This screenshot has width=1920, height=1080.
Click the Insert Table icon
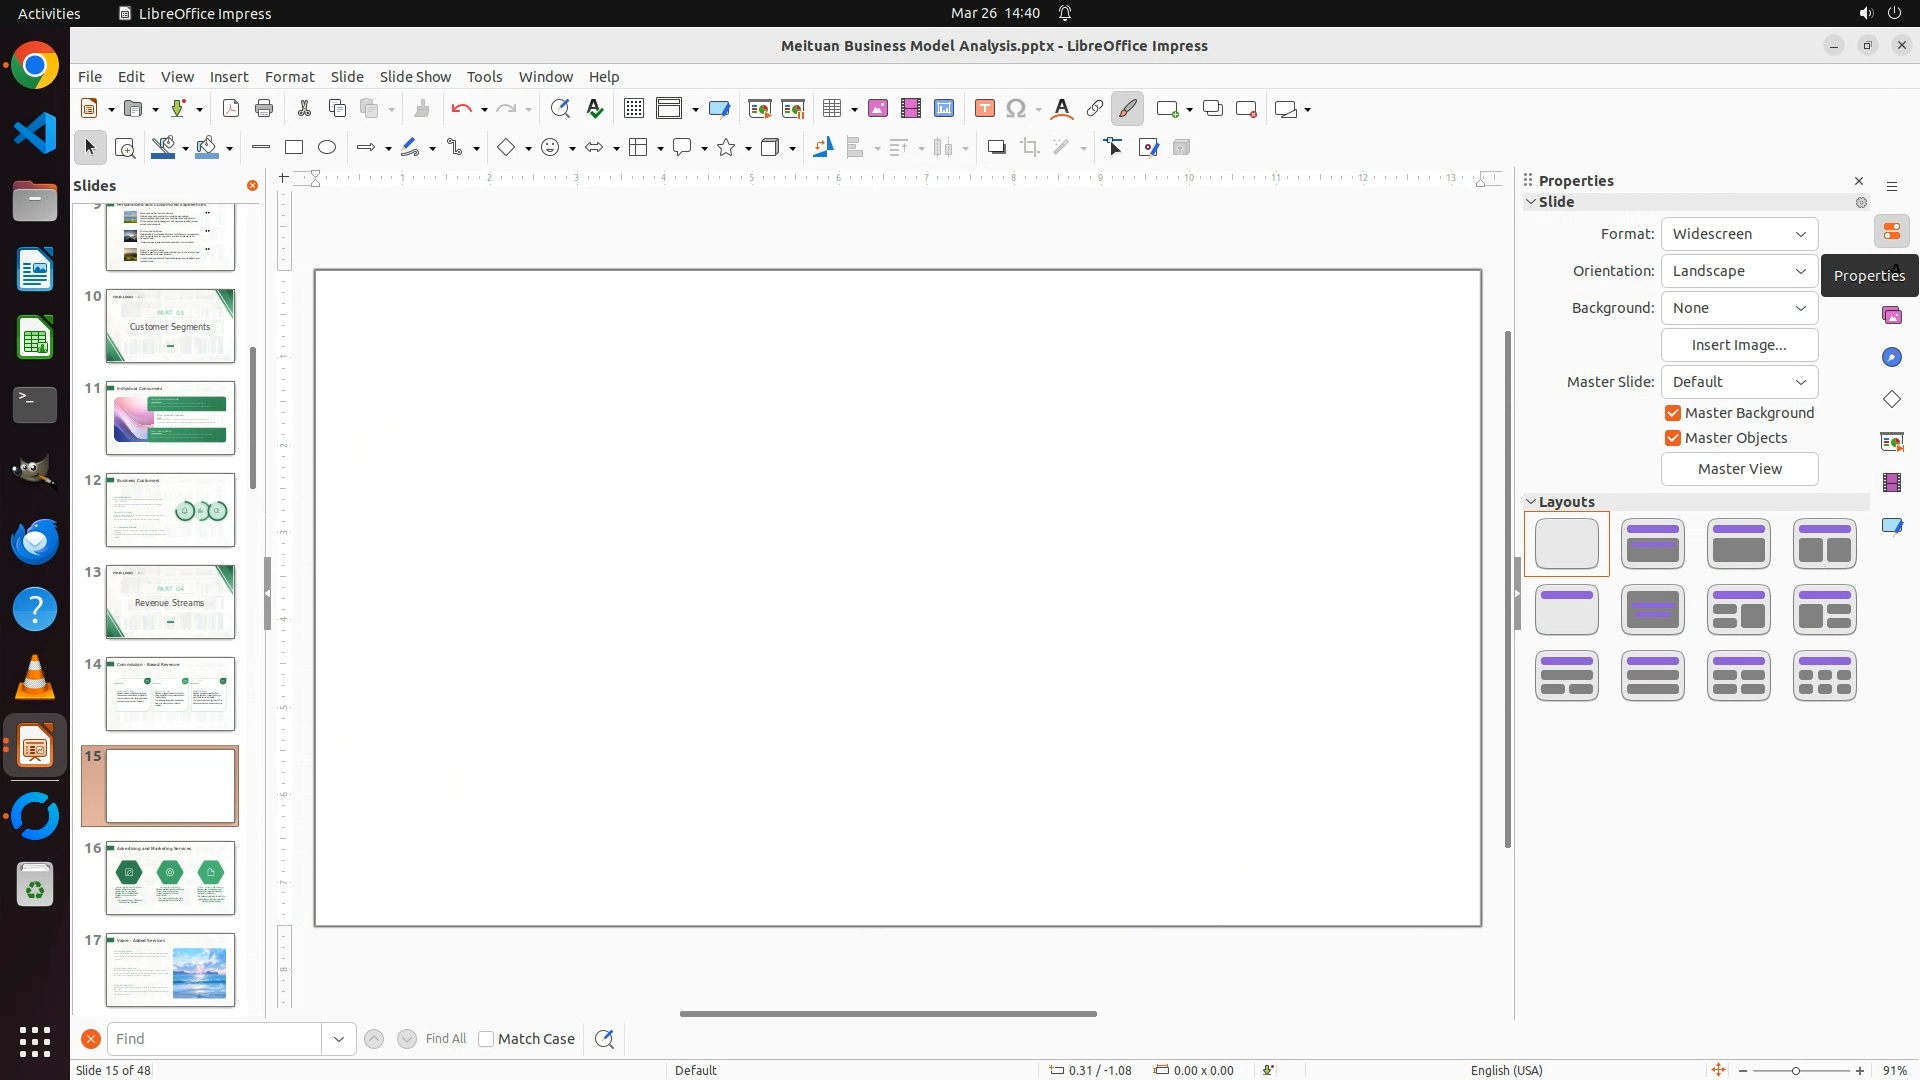pyautogui.click(x=832, y=109)
